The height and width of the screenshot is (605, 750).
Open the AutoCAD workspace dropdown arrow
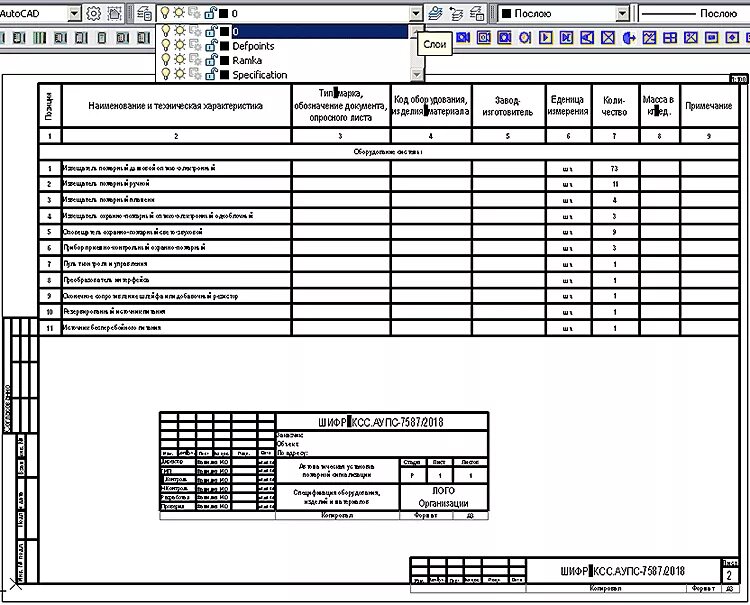pos(75,13)
